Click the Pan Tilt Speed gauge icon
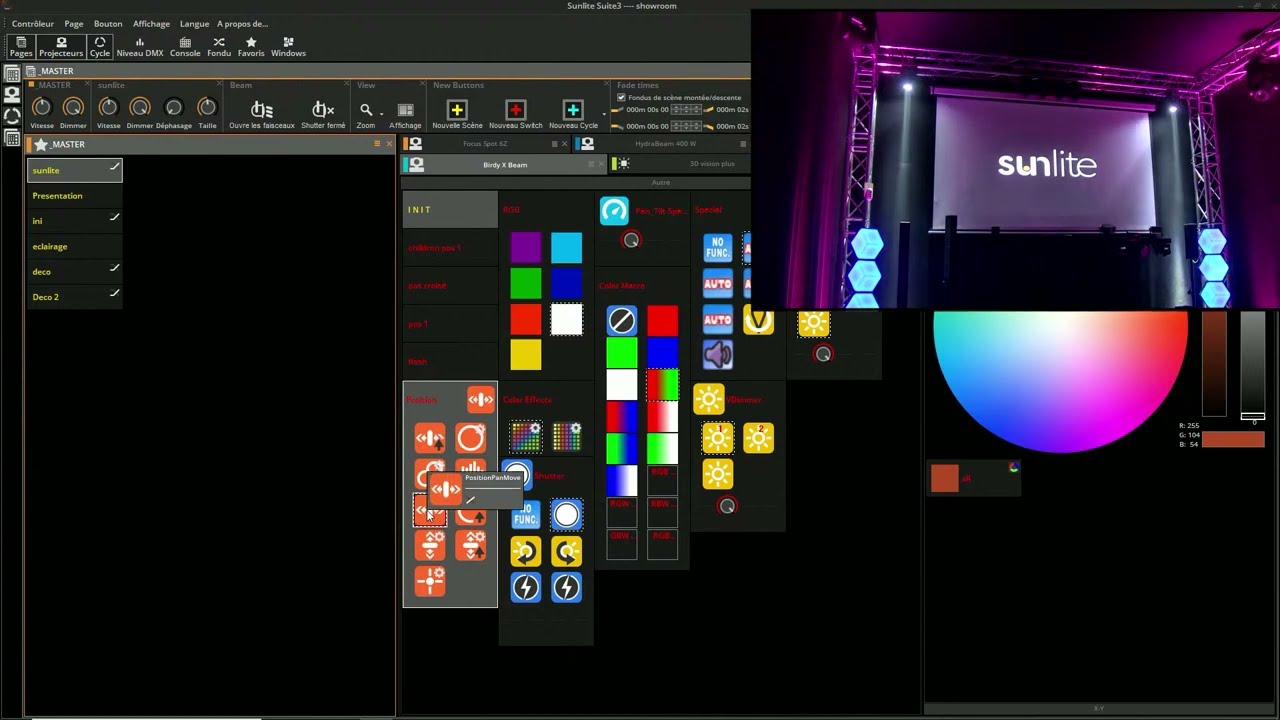This screenshot has width=1280, height=720. point(614,210)
